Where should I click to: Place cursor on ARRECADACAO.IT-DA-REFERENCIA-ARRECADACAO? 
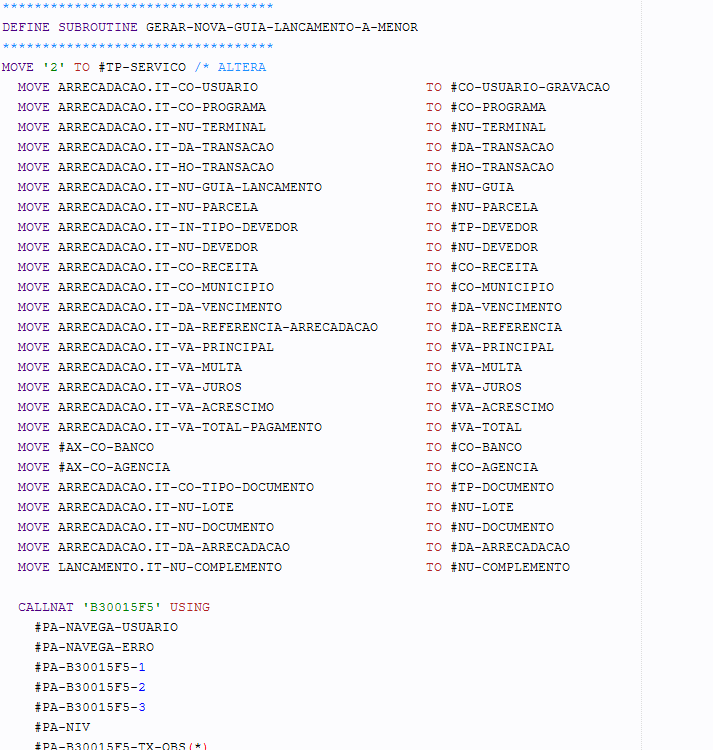217,327
